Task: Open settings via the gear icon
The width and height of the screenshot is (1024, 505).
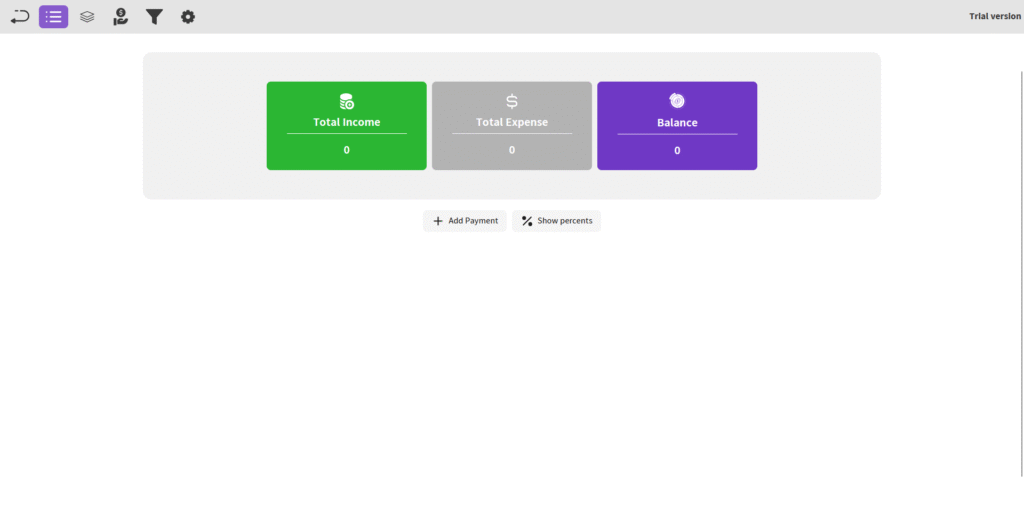Action: click(187, 17)
